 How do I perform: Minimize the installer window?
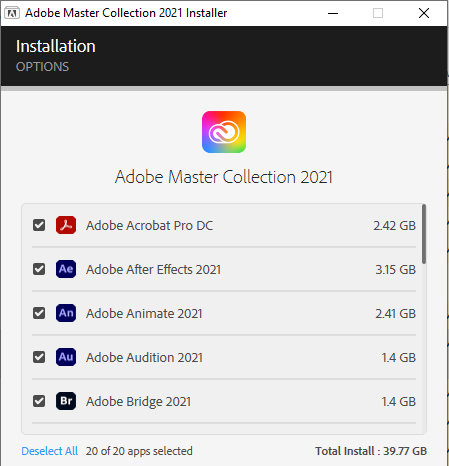[x=333, y=13]
